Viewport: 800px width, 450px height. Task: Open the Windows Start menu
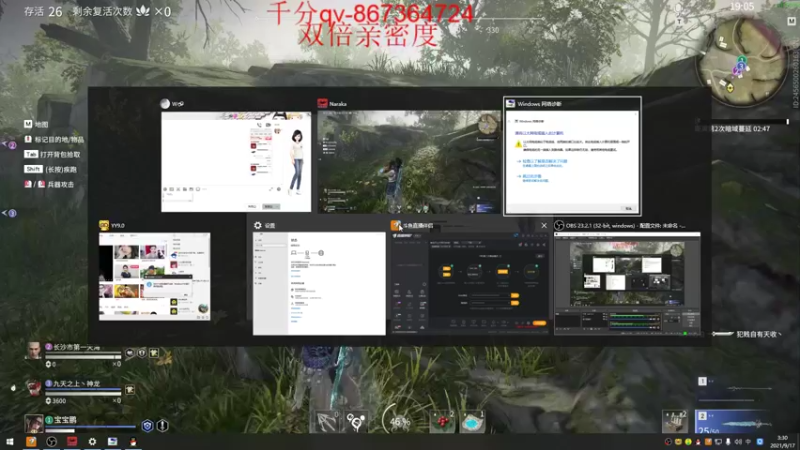[x=10, y=441]
